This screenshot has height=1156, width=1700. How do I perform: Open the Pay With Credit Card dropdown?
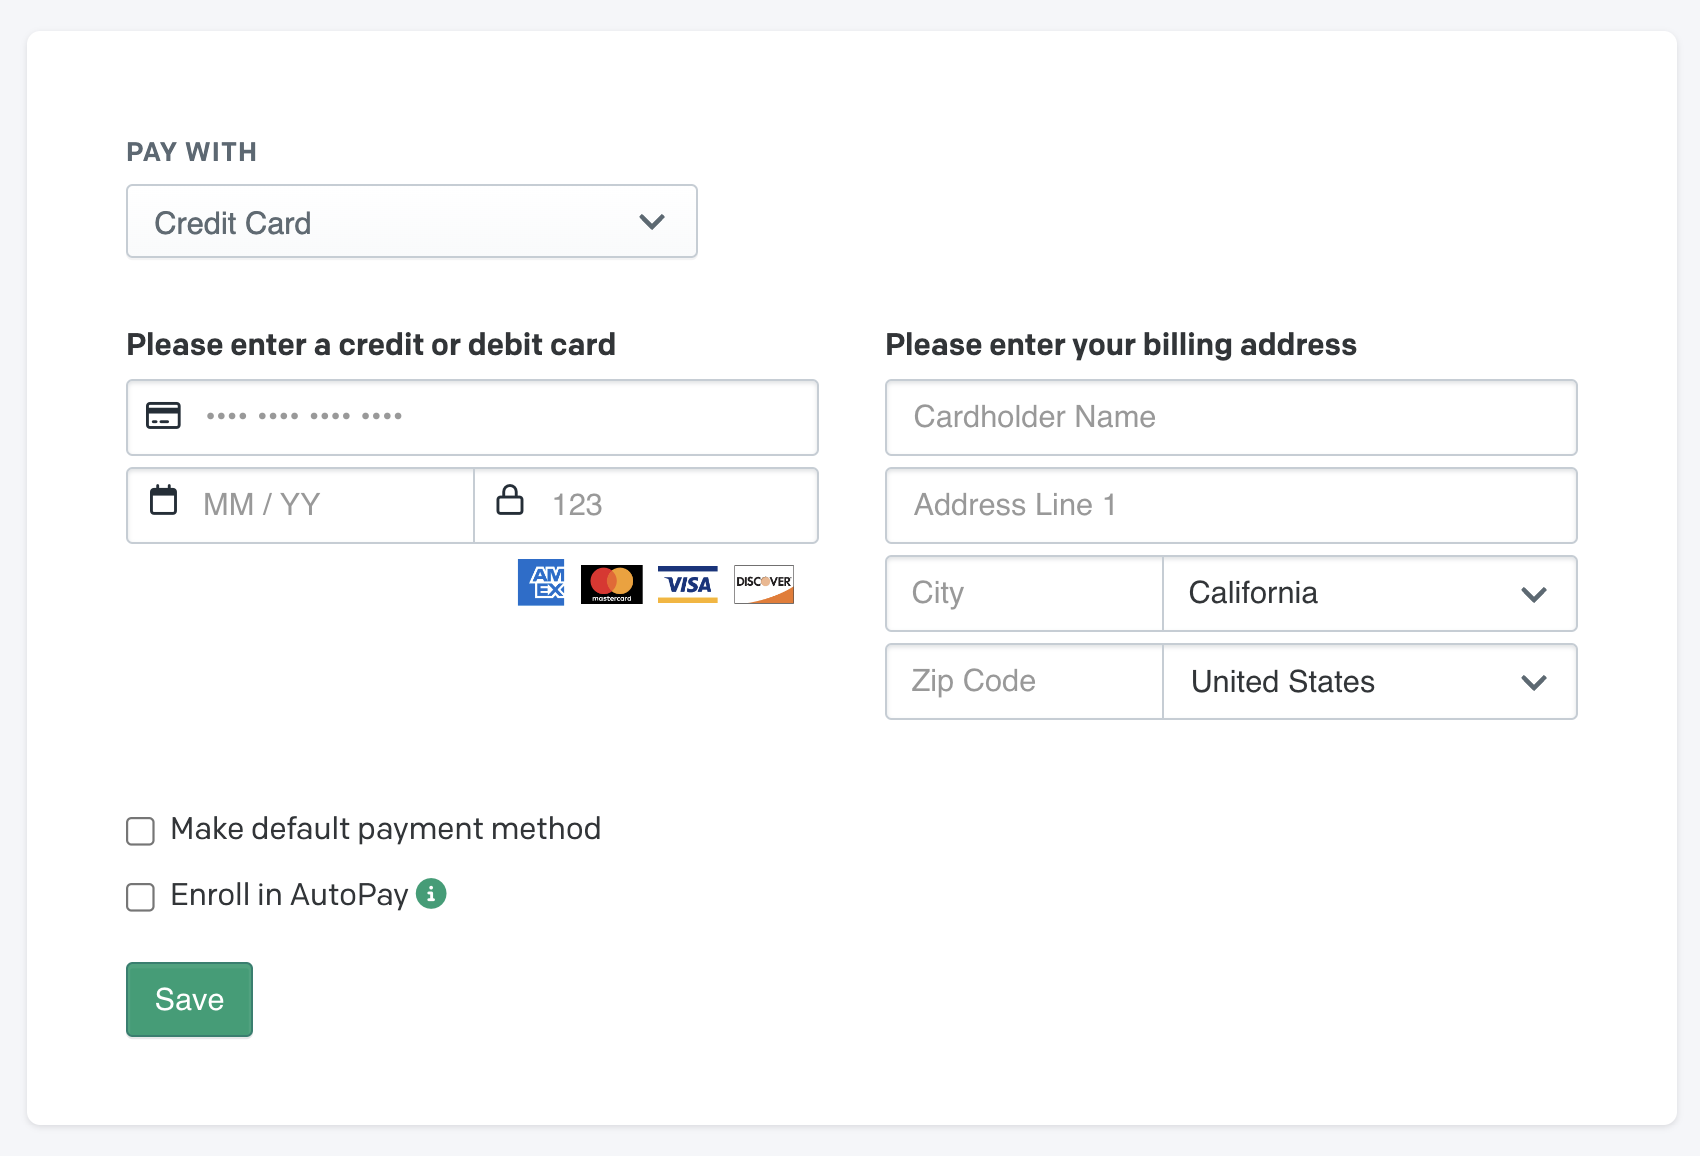tap(411, 221)
